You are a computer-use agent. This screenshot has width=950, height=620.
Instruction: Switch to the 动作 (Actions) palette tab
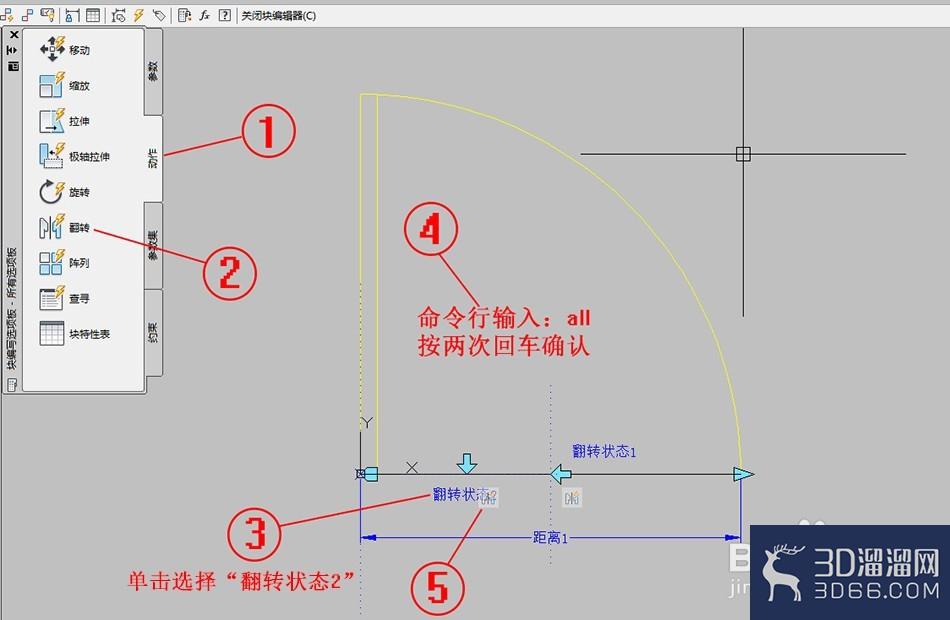click(x=153, y=158)
